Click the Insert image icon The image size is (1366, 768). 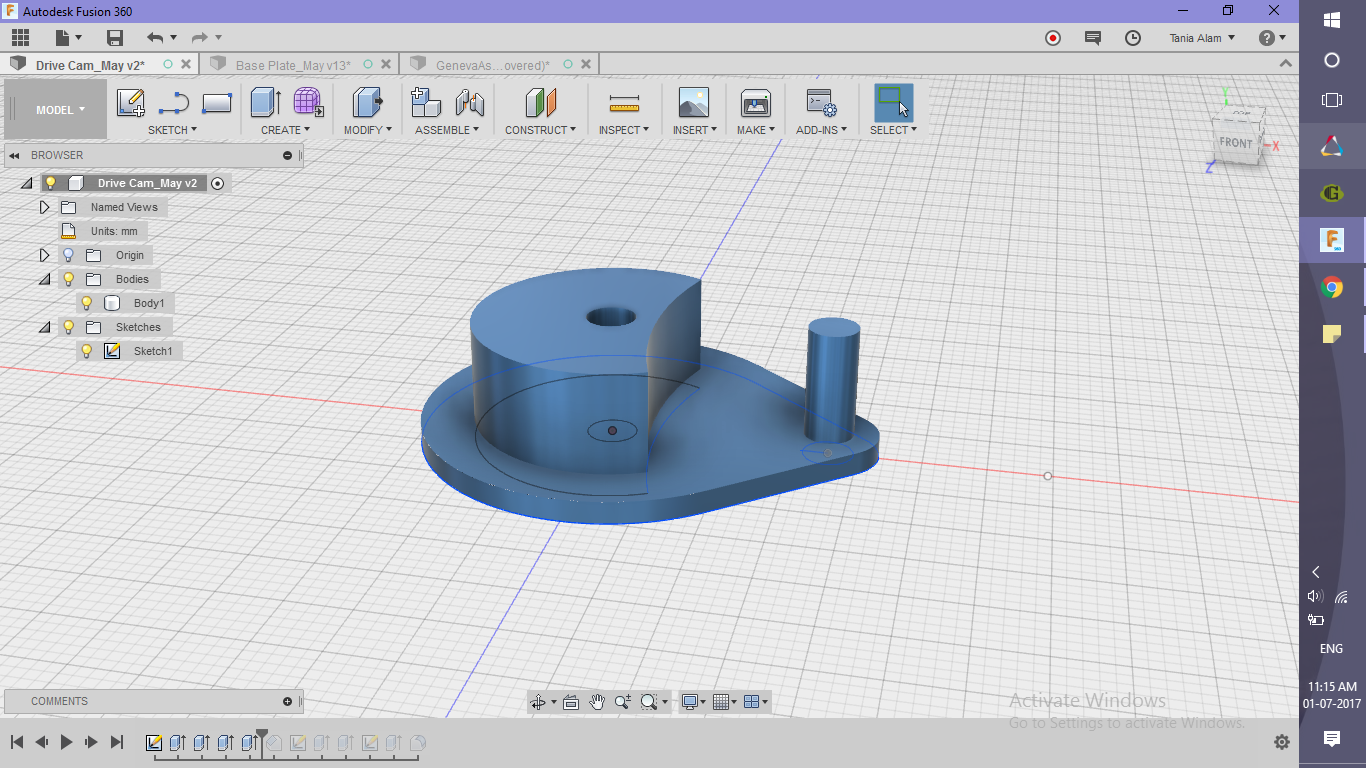[693, 103]
